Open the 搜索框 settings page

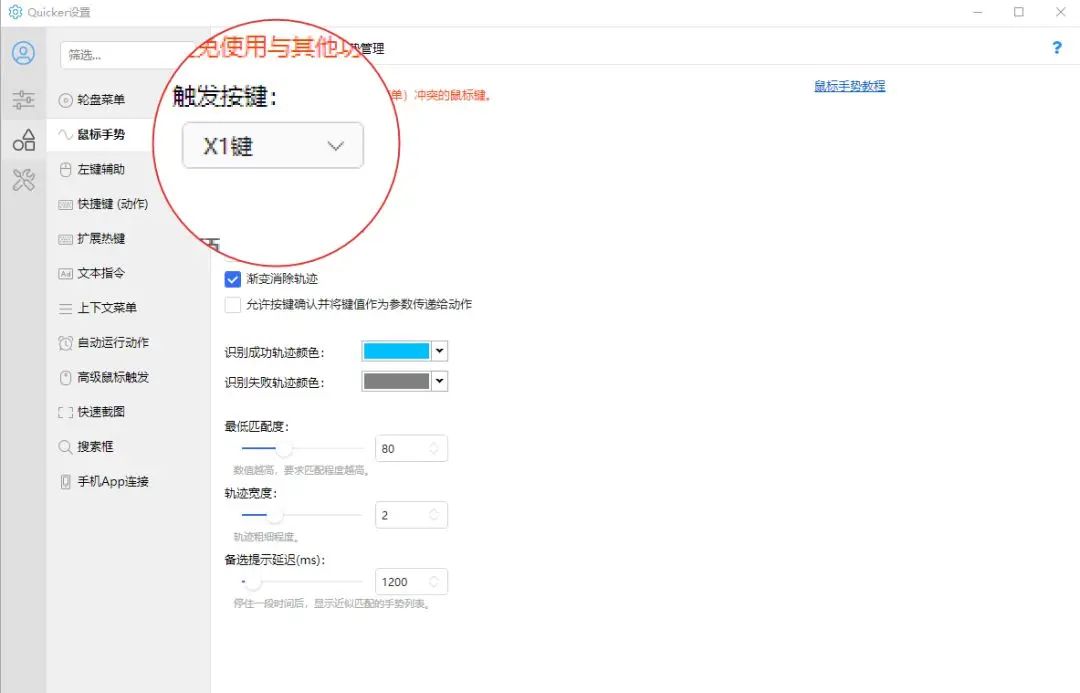click(x=95, y=446)
